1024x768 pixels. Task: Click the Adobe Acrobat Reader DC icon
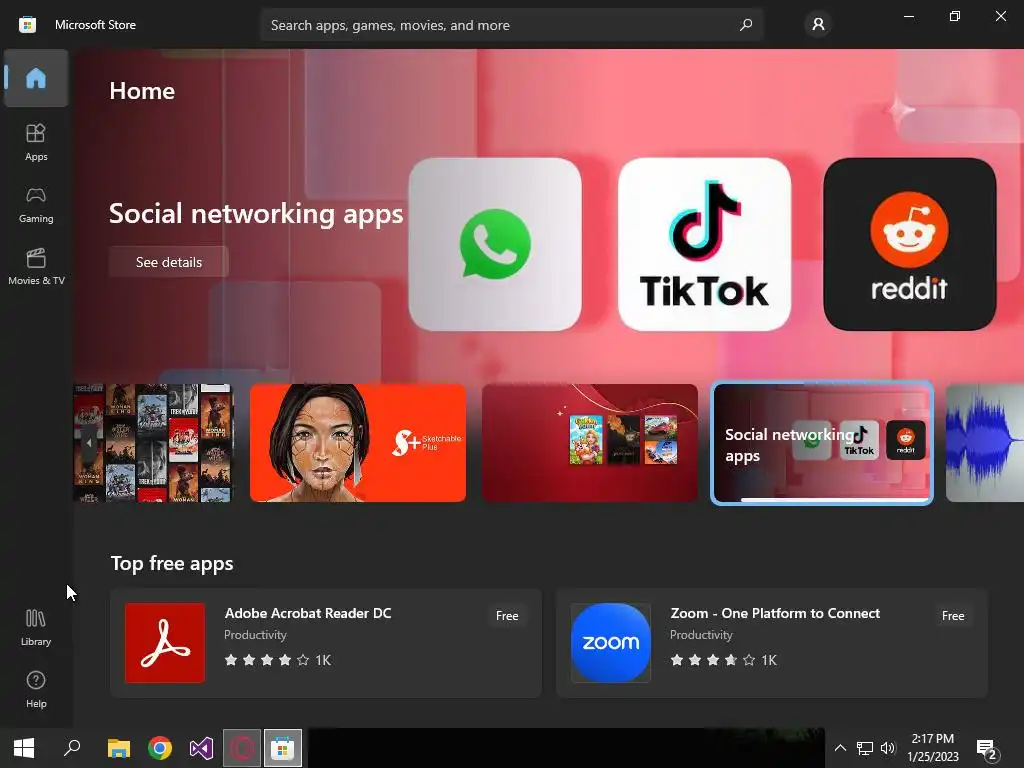[165, 643]
